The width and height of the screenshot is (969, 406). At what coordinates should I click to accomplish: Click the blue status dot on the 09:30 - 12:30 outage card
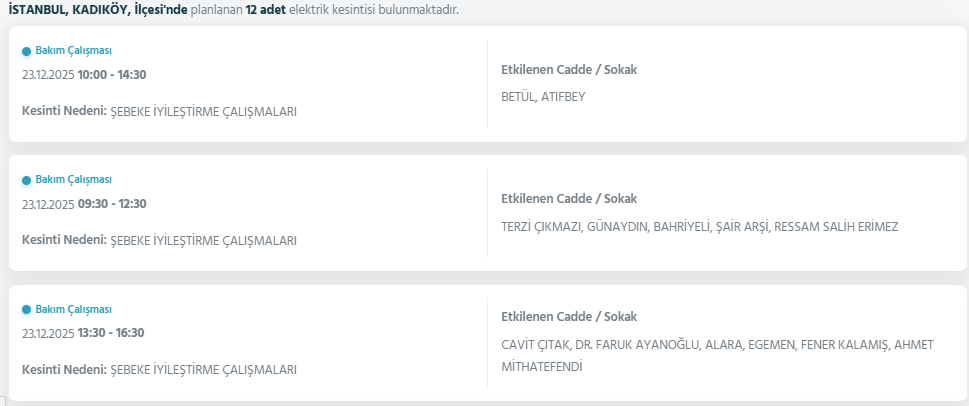point(26,181)
